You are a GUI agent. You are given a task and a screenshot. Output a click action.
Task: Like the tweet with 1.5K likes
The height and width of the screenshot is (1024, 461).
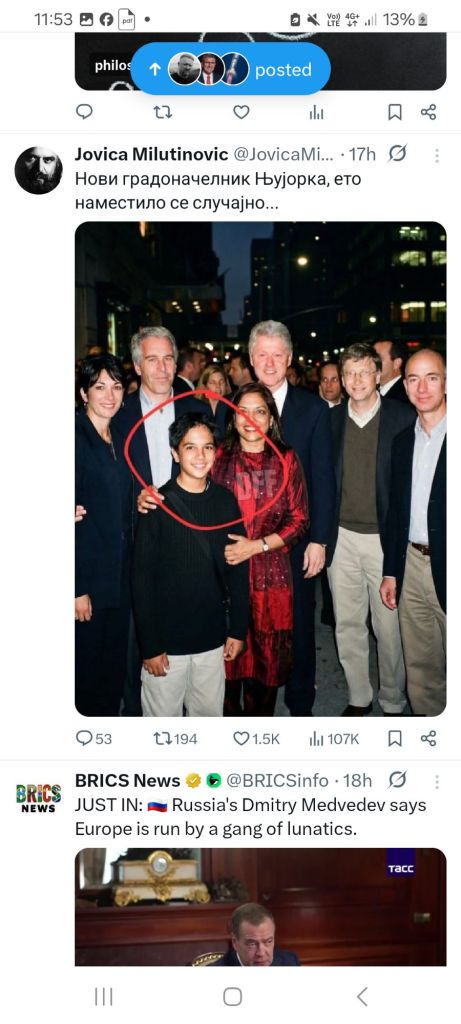point(256,739)
